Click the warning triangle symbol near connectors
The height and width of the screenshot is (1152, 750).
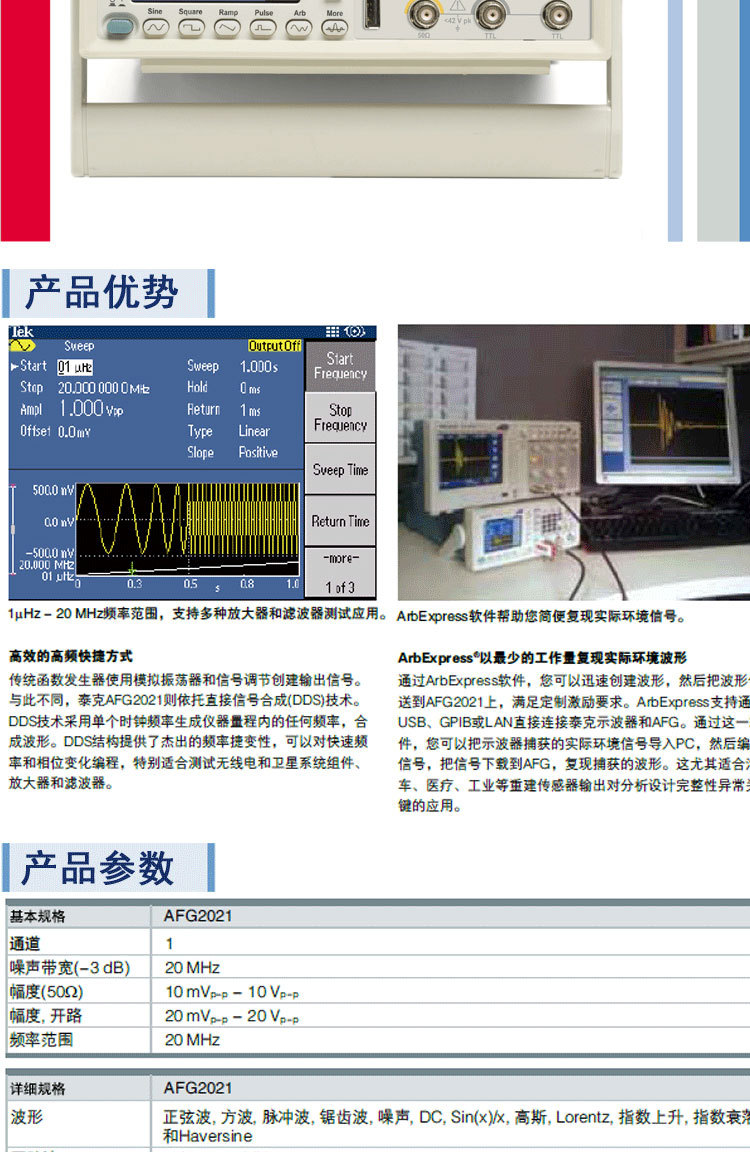pos(457,6)
